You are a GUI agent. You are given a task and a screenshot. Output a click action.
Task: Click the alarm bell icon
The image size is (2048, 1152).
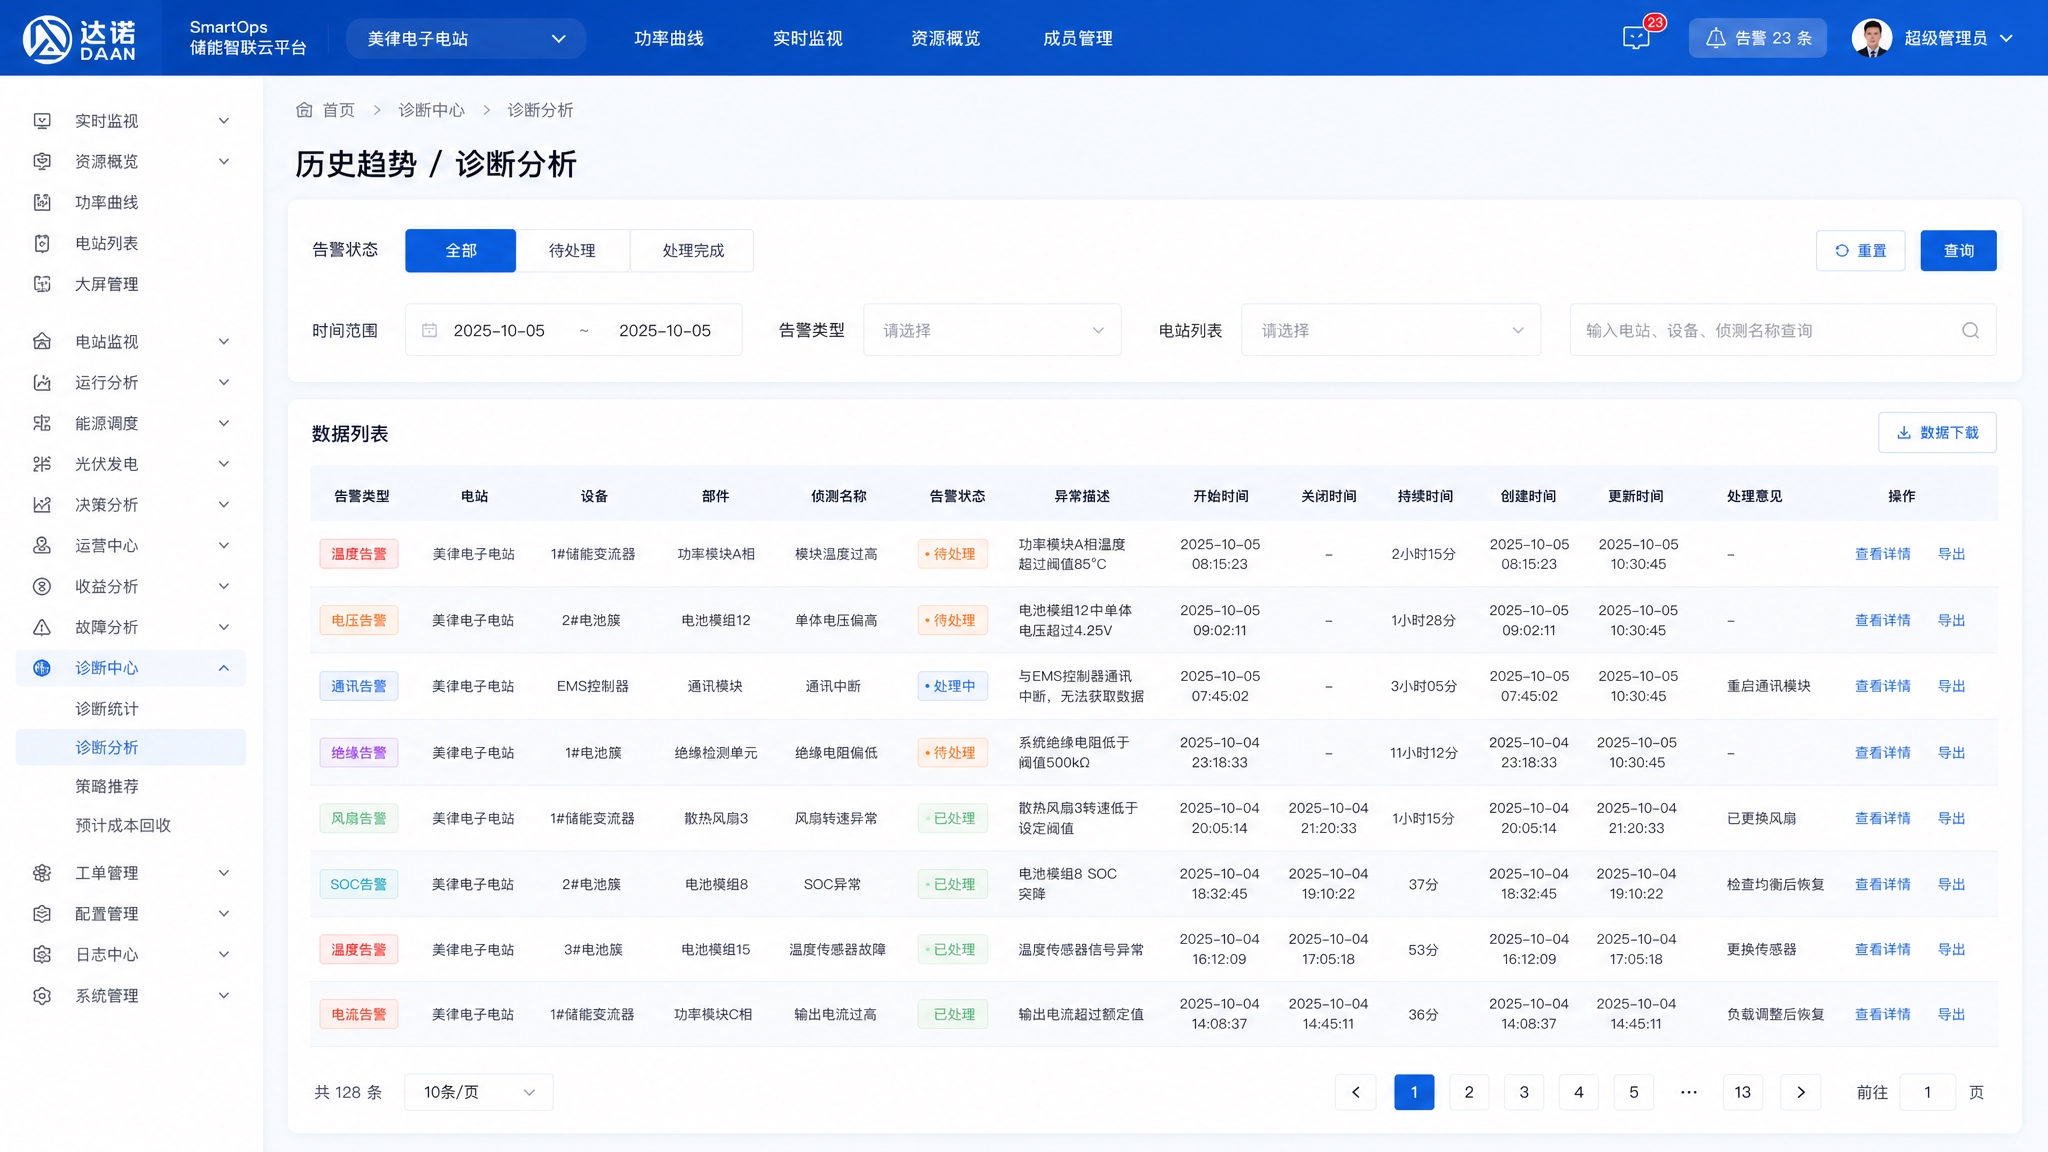click(x=1716, y=38)
